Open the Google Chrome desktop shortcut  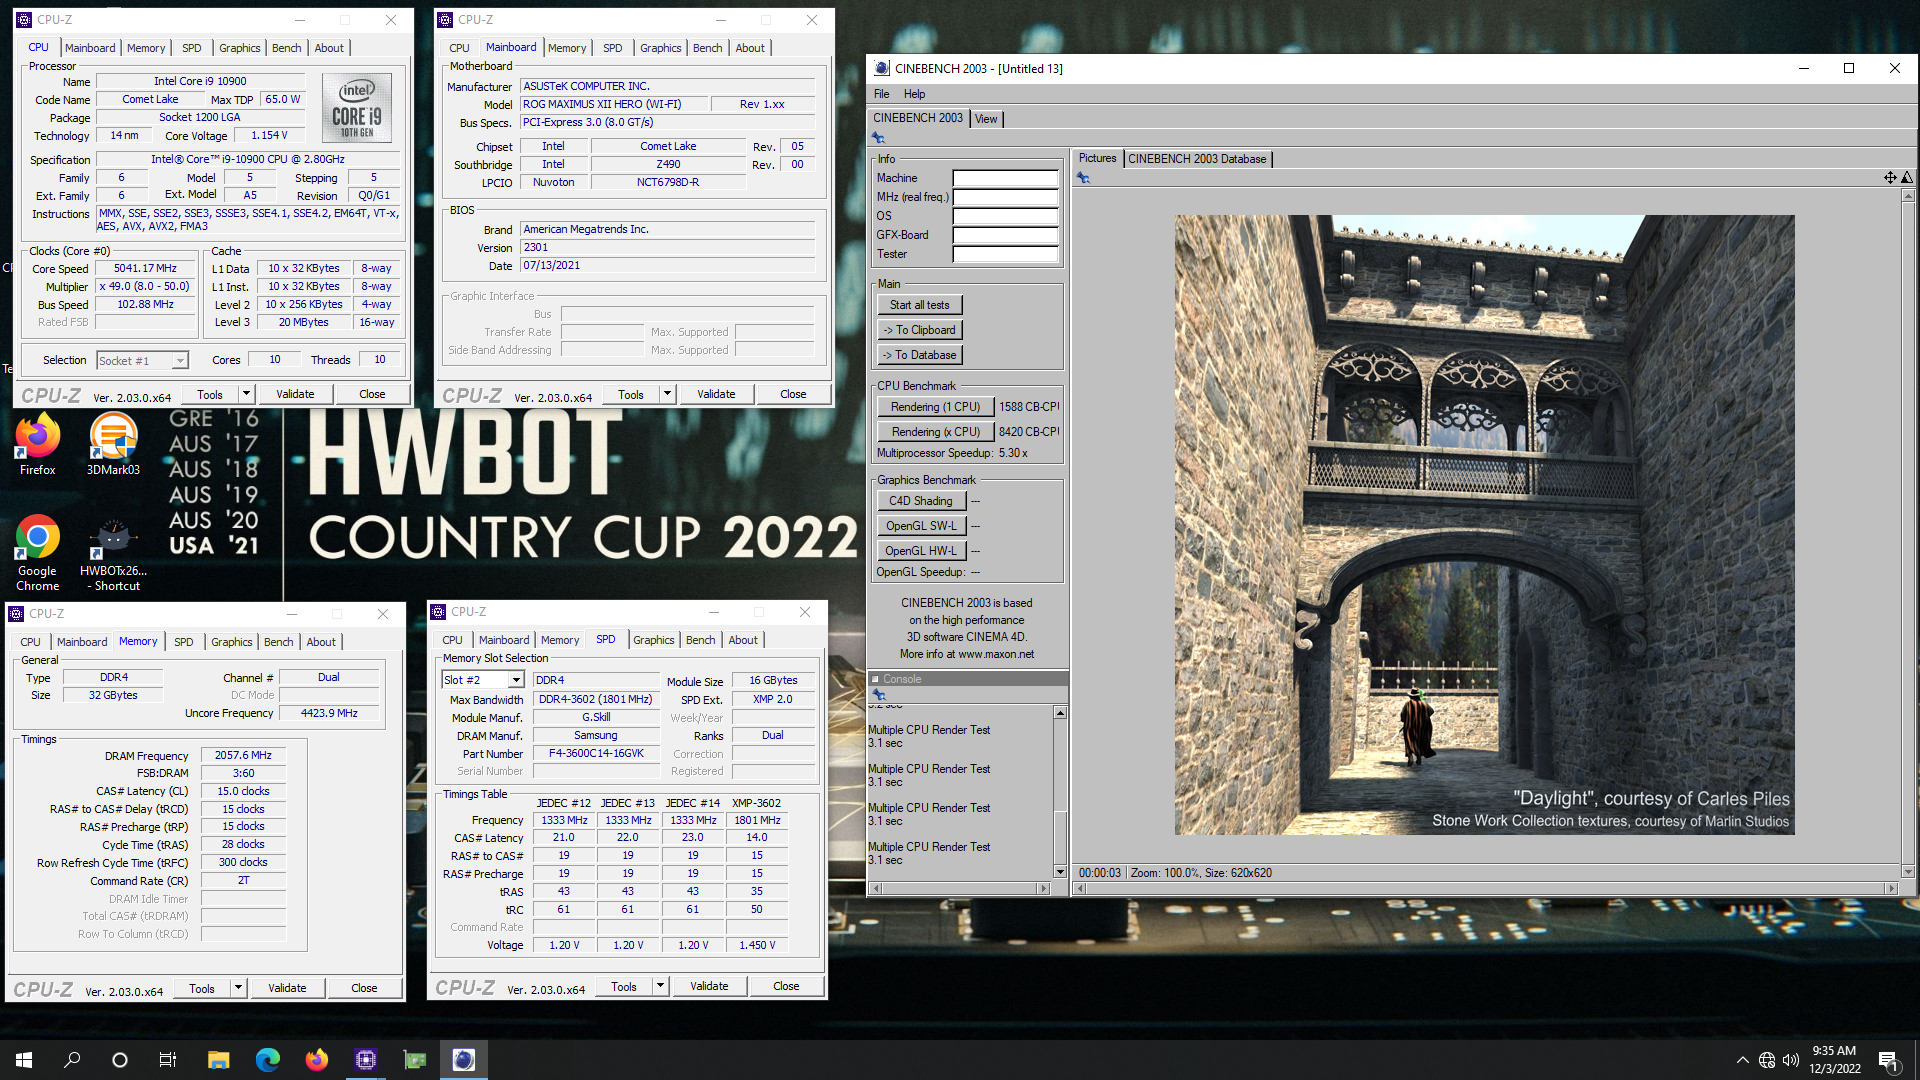[x=38, y=553]
